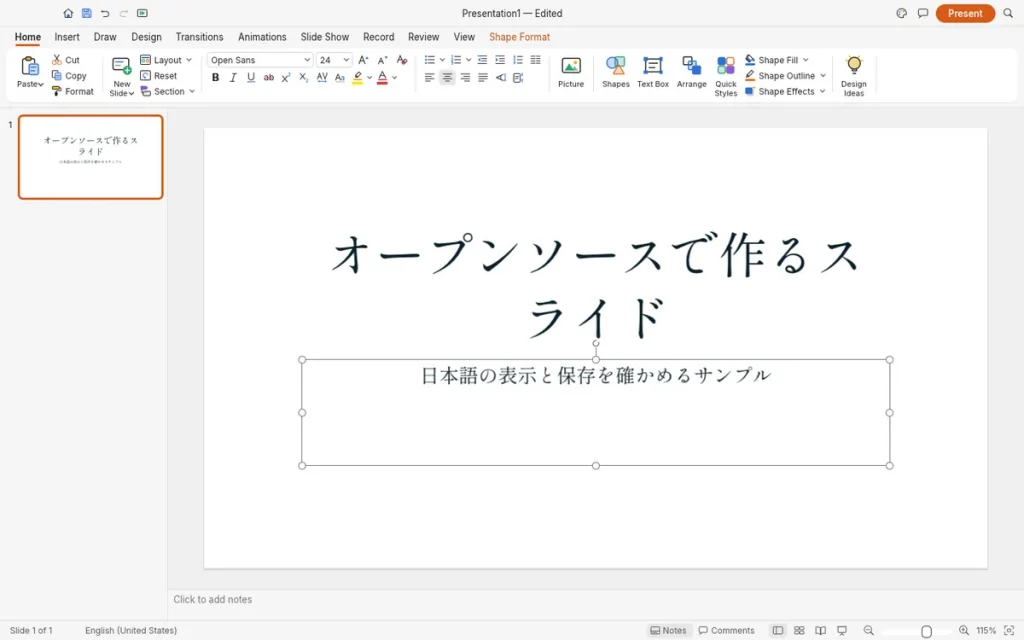The width and height of the screenshot is (1024, 640).
Task: Change the text direction
Action: [x=500, y=78]
